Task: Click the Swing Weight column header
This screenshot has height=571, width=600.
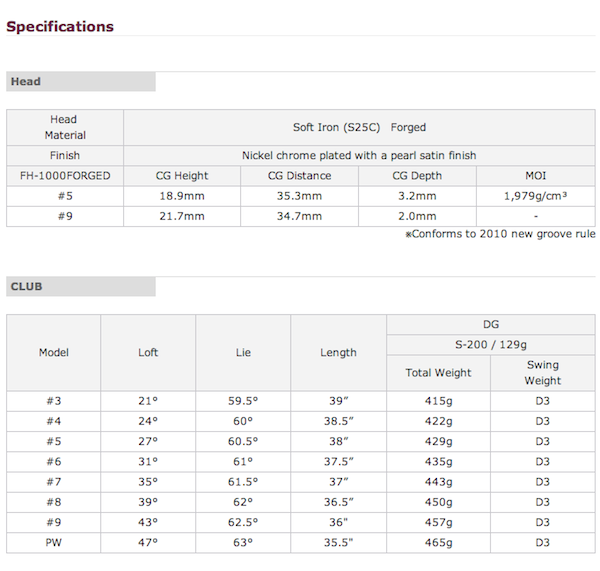Action: [543, 373]
